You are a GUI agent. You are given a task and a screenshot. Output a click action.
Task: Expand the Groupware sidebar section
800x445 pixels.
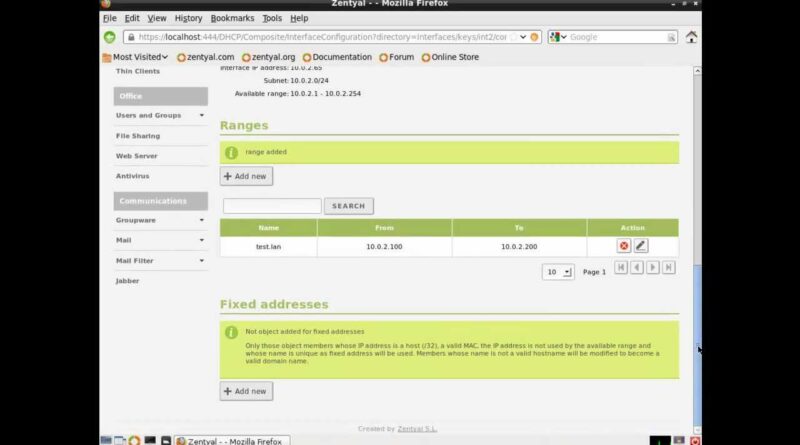(x=161, y=220)
